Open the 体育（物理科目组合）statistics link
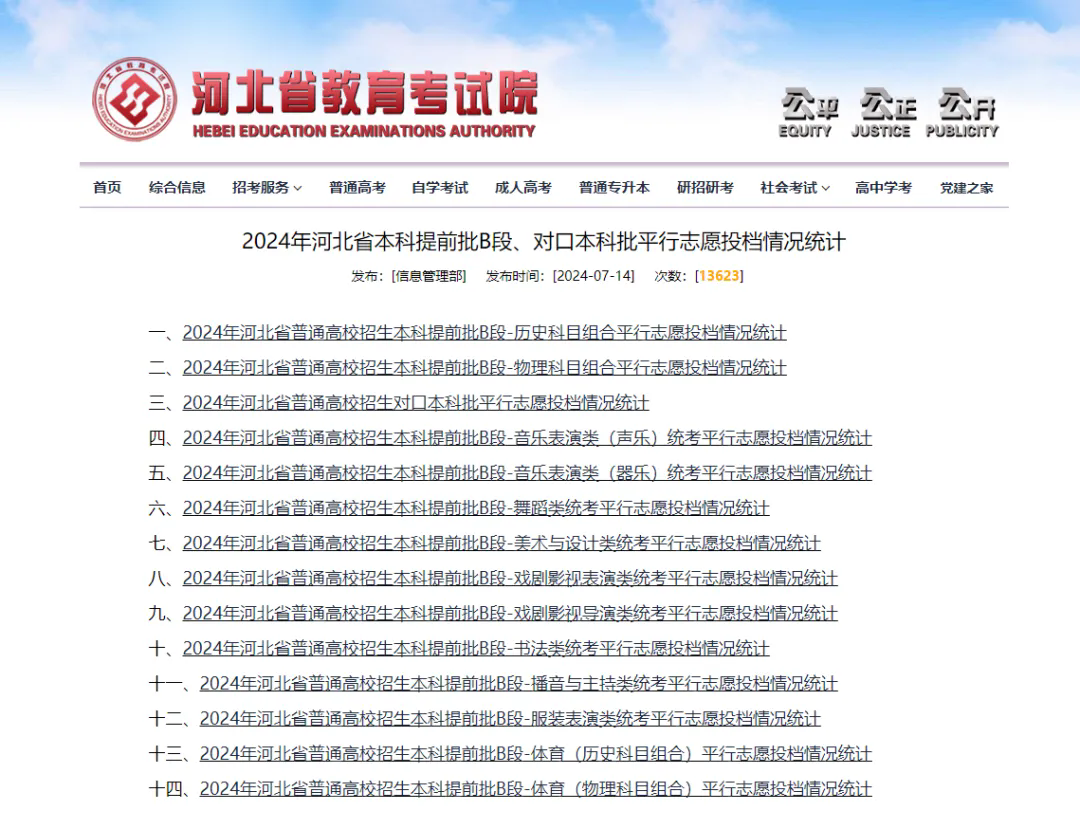The height and width of the screenshot is (829, 1080). [x=535, y=788]
